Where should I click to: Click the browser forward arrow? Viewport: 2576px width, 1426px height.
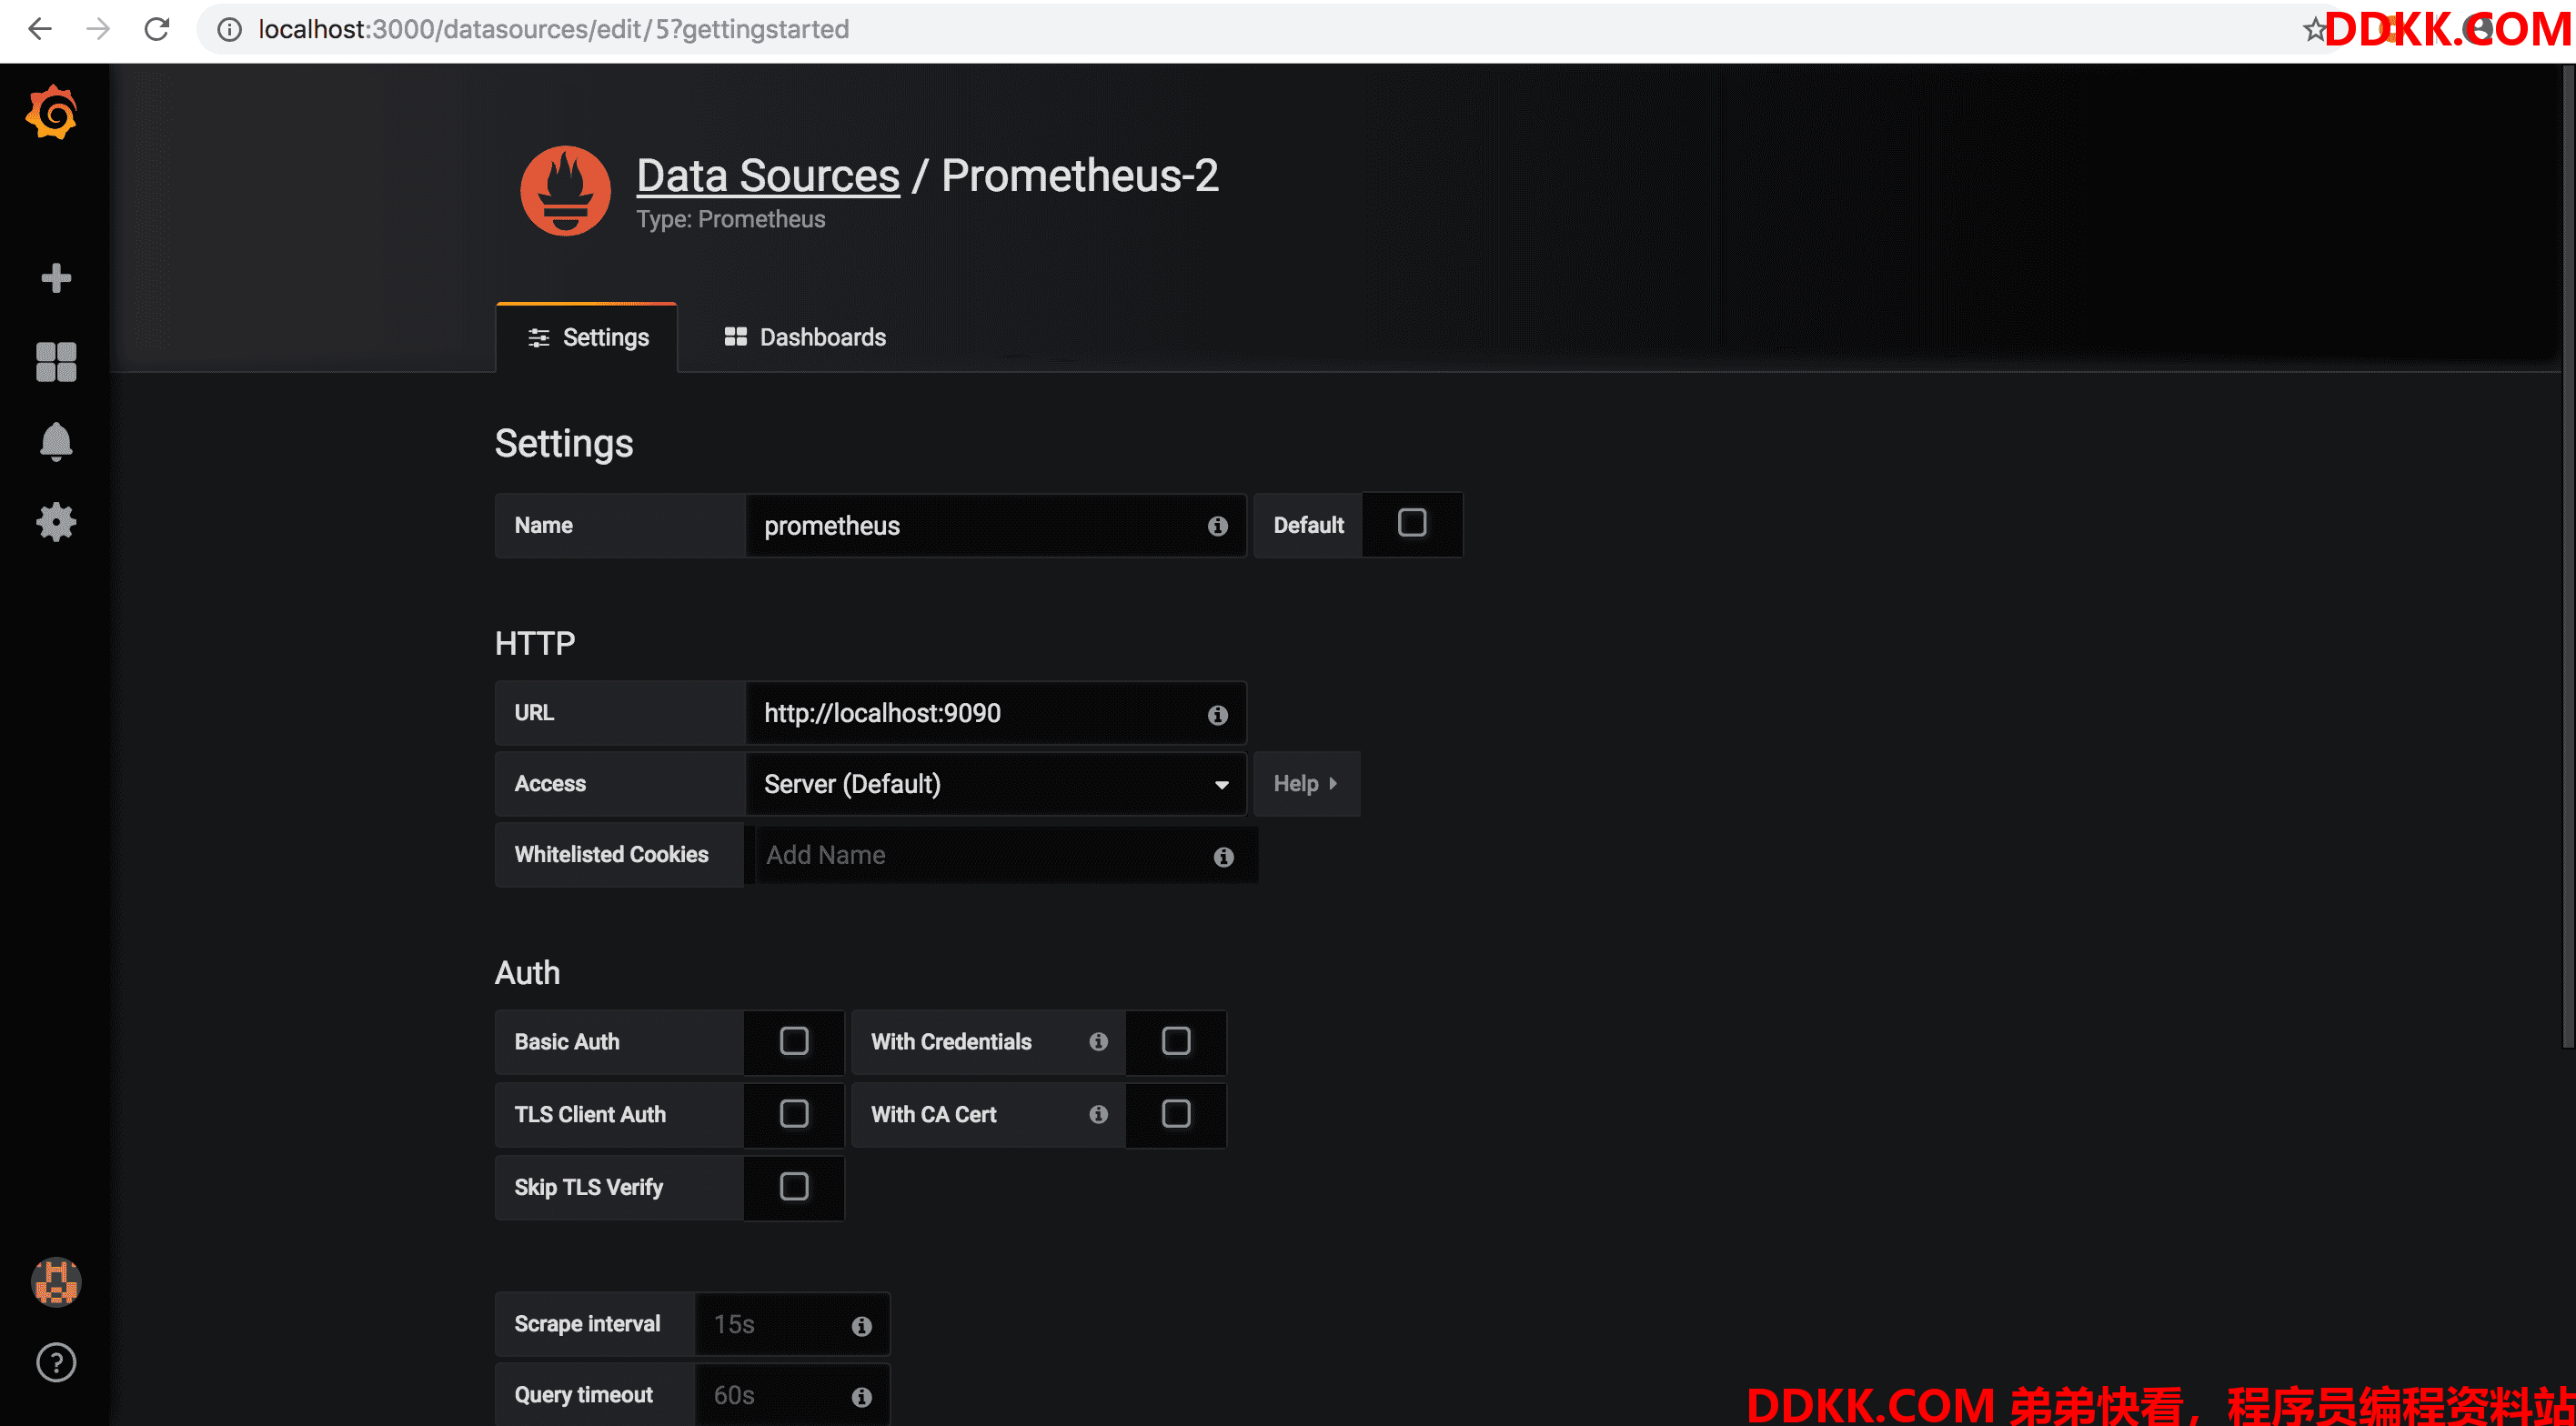point(98,29)
